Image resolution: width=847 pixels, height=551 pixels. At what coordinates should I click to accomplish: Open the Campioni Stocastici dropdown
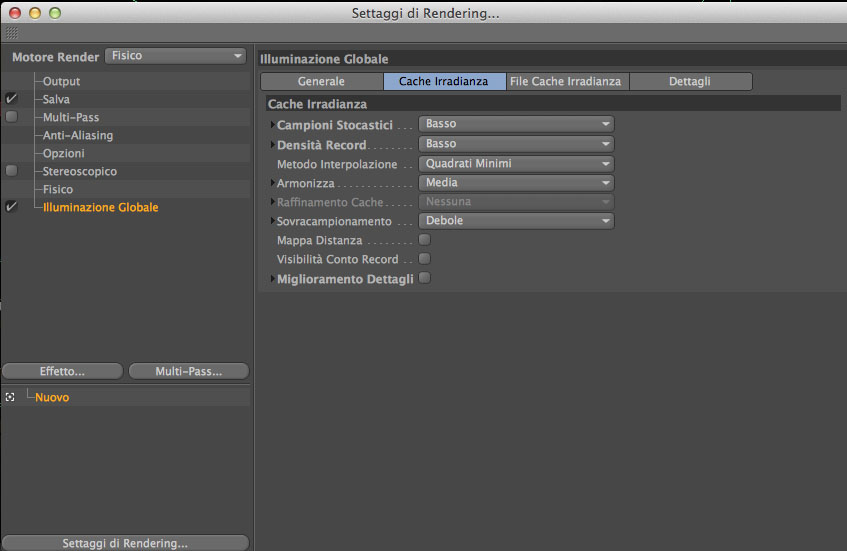pyautogui.click(x=516, y=124)
